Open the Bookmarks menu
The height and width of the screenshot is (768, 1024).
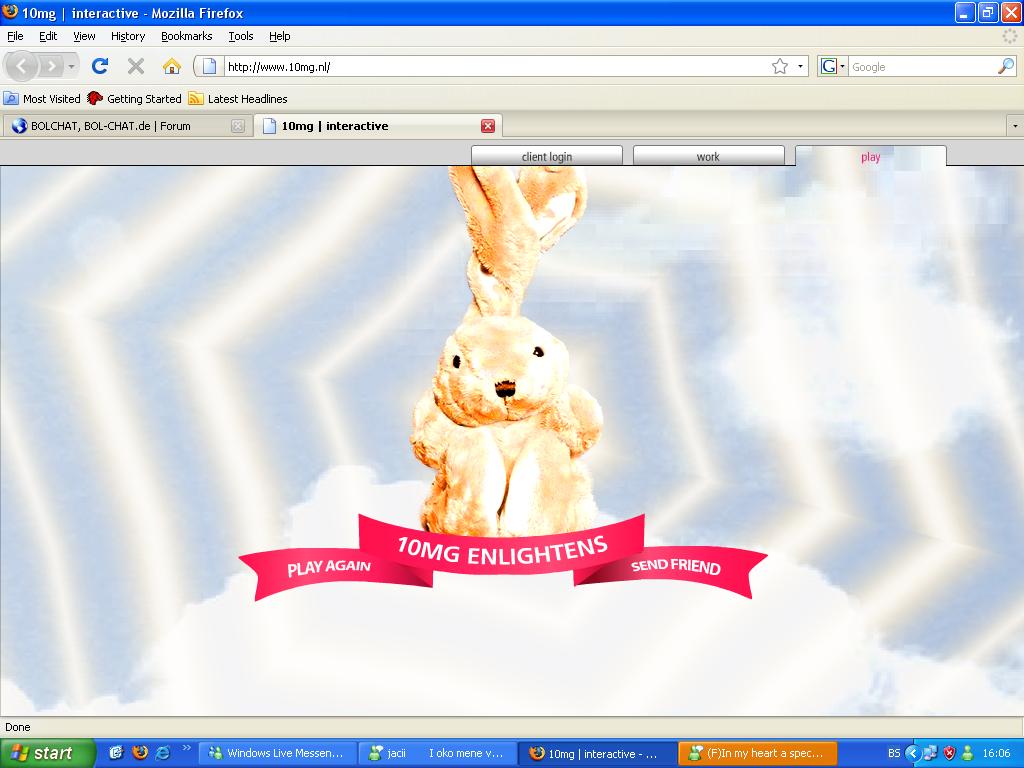click(187, 36)
